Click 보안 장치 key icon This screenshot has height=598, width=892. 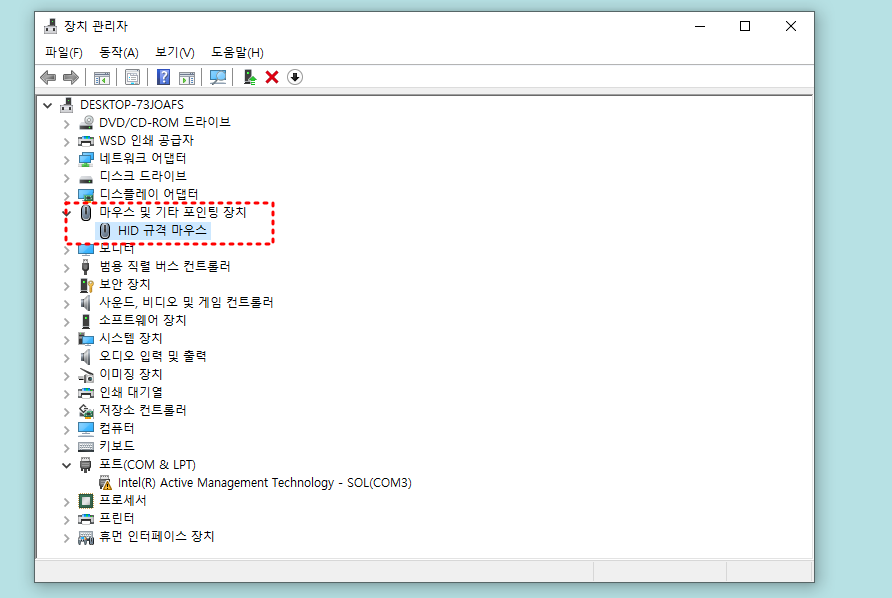[x=86, y=284]
